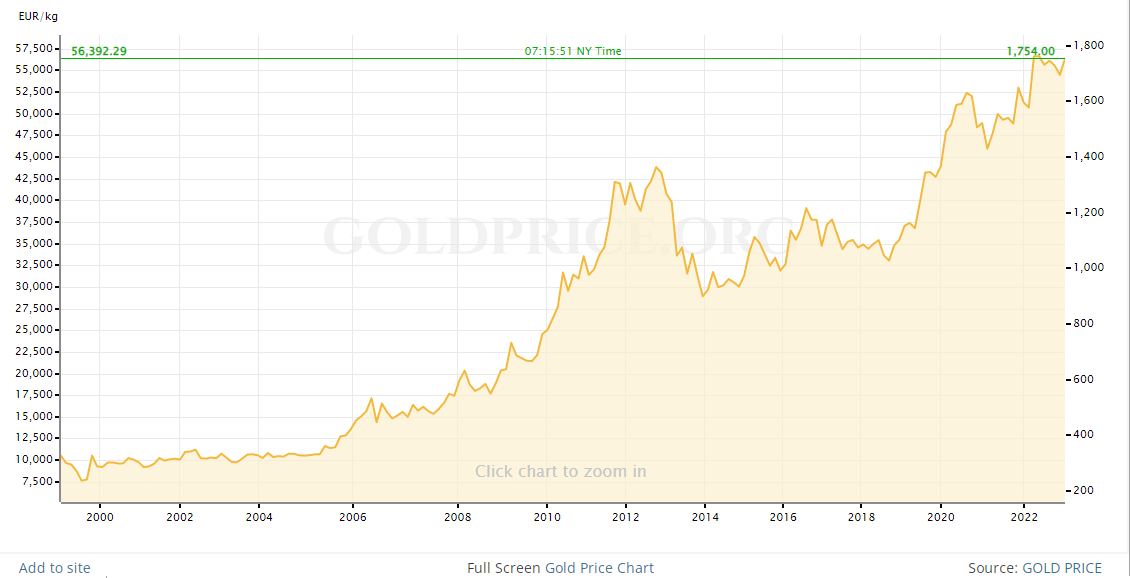The image size is (1130, 578).
Task: Select the 2022 year on the x-axis
Action: point(1022,517)
